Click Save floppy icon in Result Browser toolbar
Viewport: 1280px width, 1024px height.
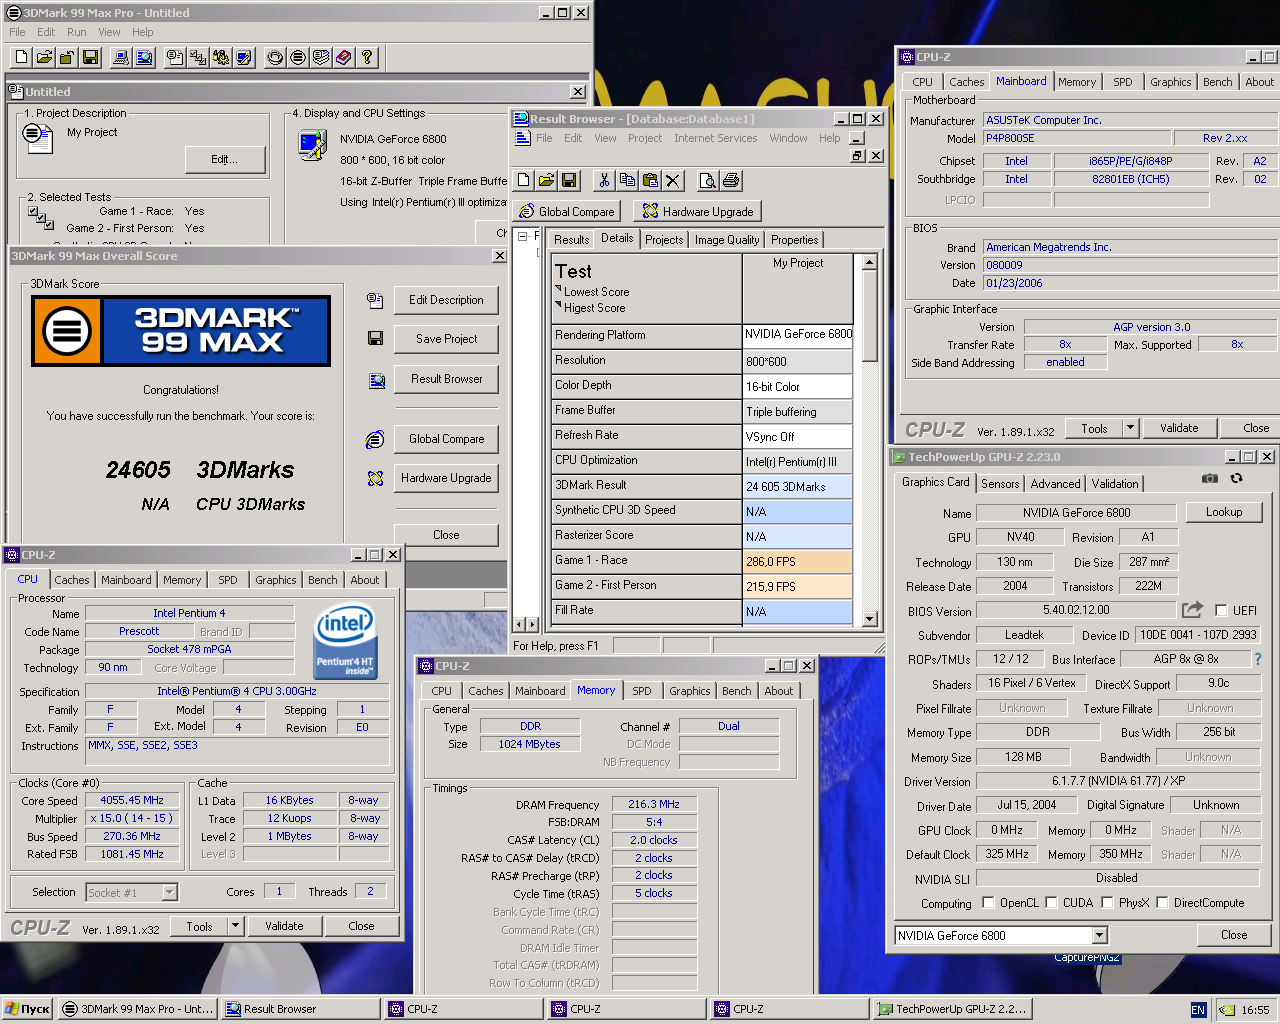tap(569, 181)
